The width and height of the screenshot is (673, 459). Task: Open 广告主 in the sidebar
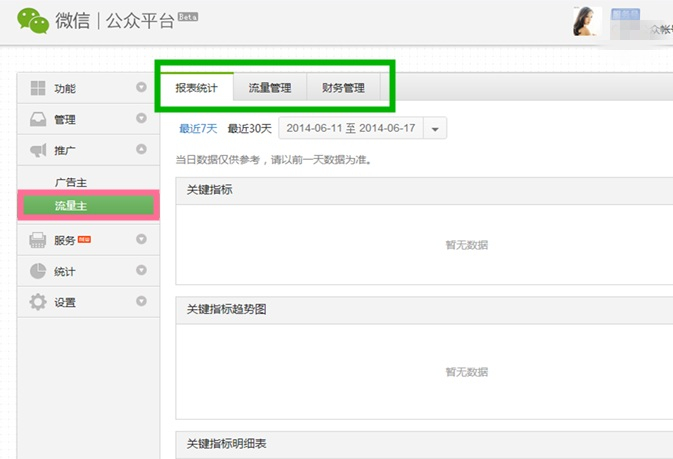point(72,182)
